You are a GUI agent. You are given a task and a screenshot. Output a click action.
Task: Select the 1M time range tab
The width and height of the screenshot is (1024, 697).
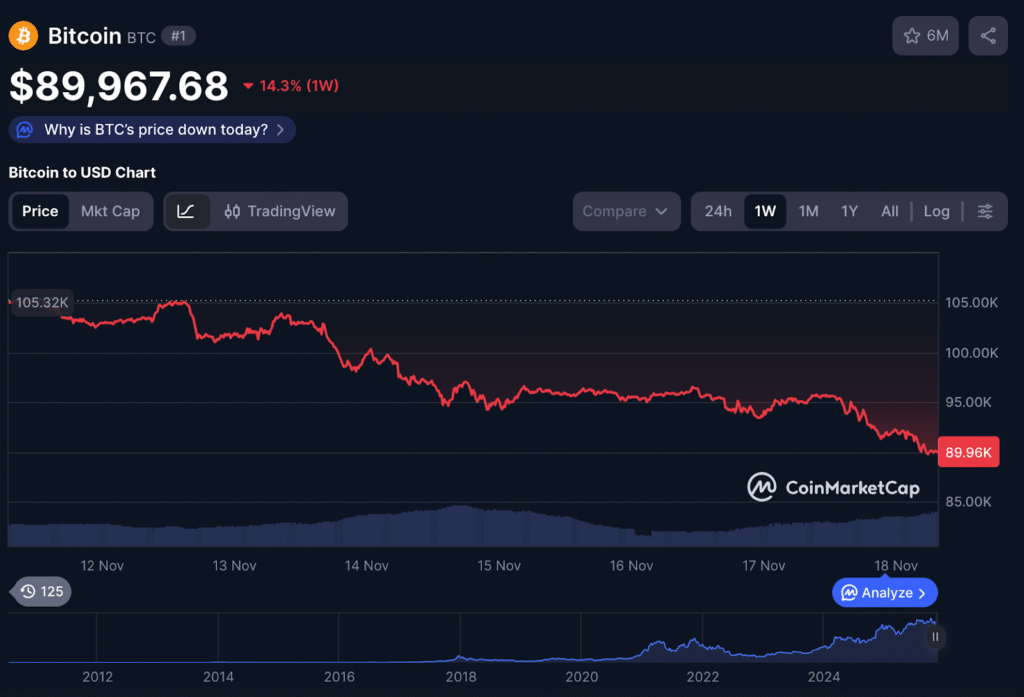[x=809, y=211]
